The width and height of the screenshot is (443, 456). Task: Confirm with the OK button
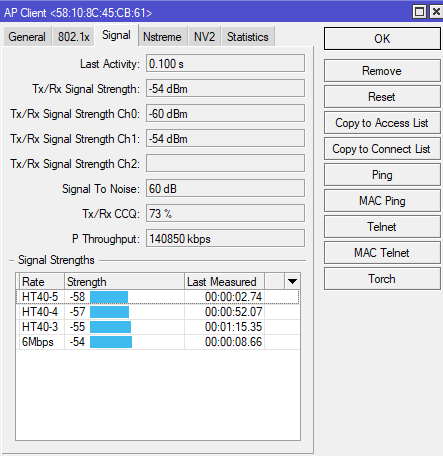tap(382, 39)
